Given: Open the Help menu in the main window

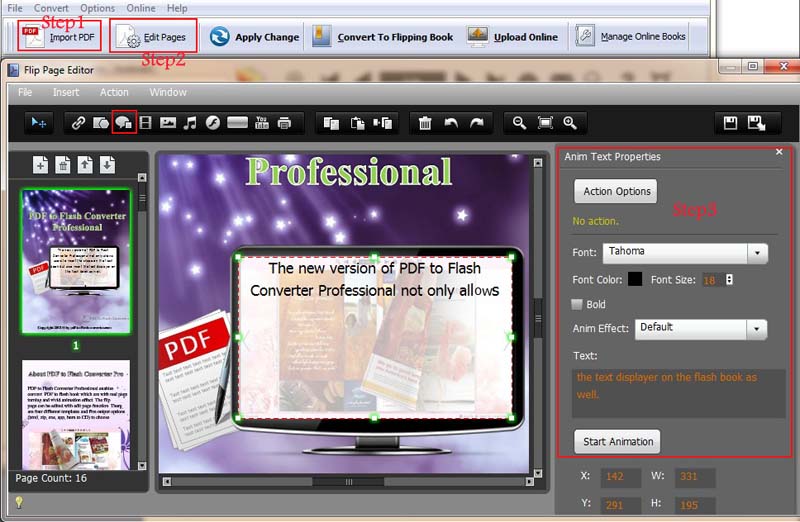Looking at the screenshot, I should [177, 8].
